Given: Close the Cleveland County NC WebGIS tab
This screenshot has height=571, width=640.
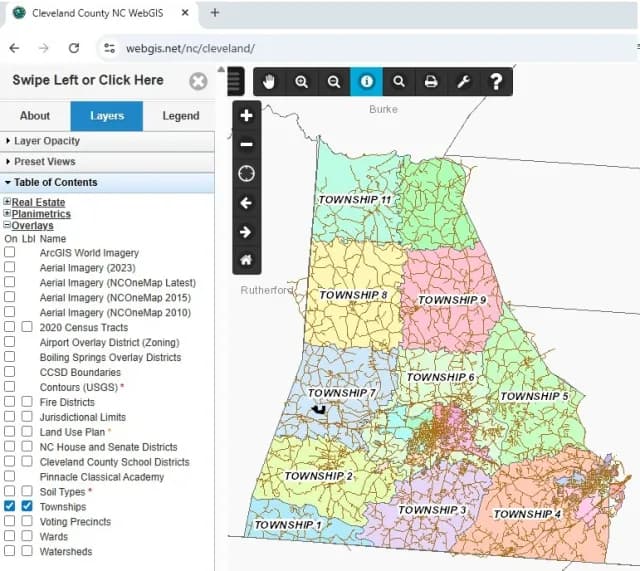Looking at the screenshot, I should (185, 13).
